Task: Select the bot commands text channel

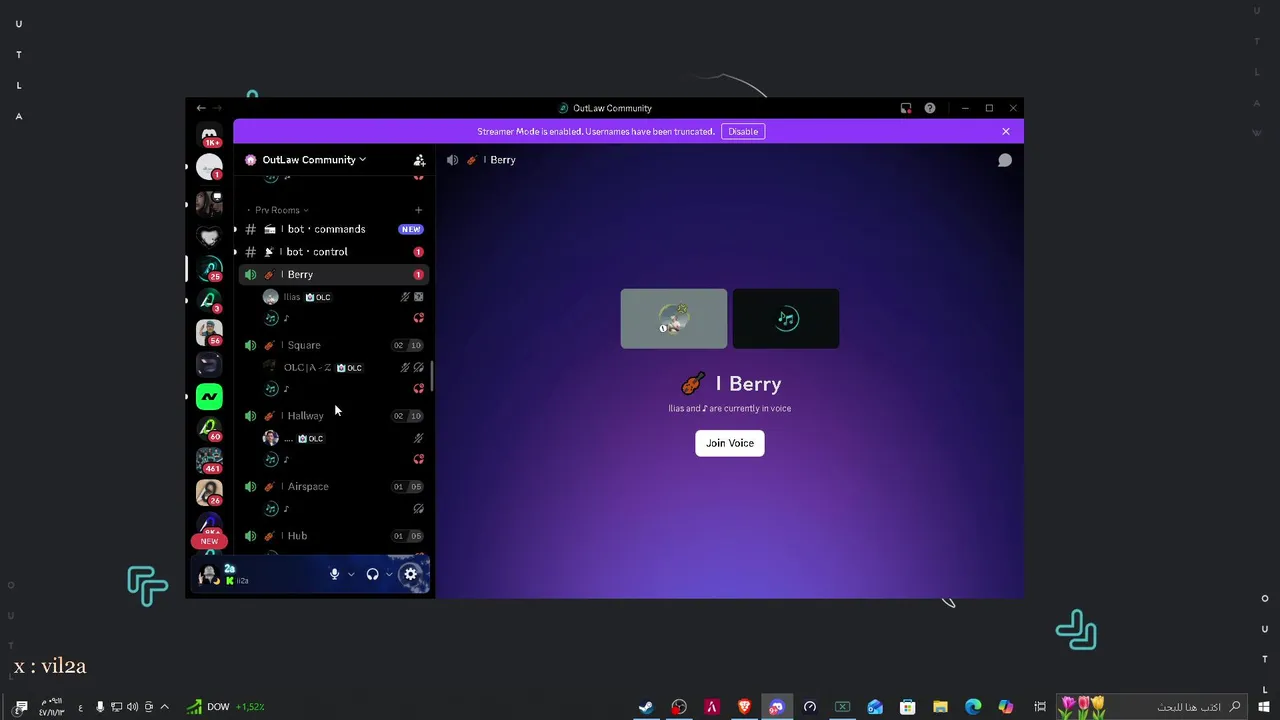Action: click(x=334, y=229)
